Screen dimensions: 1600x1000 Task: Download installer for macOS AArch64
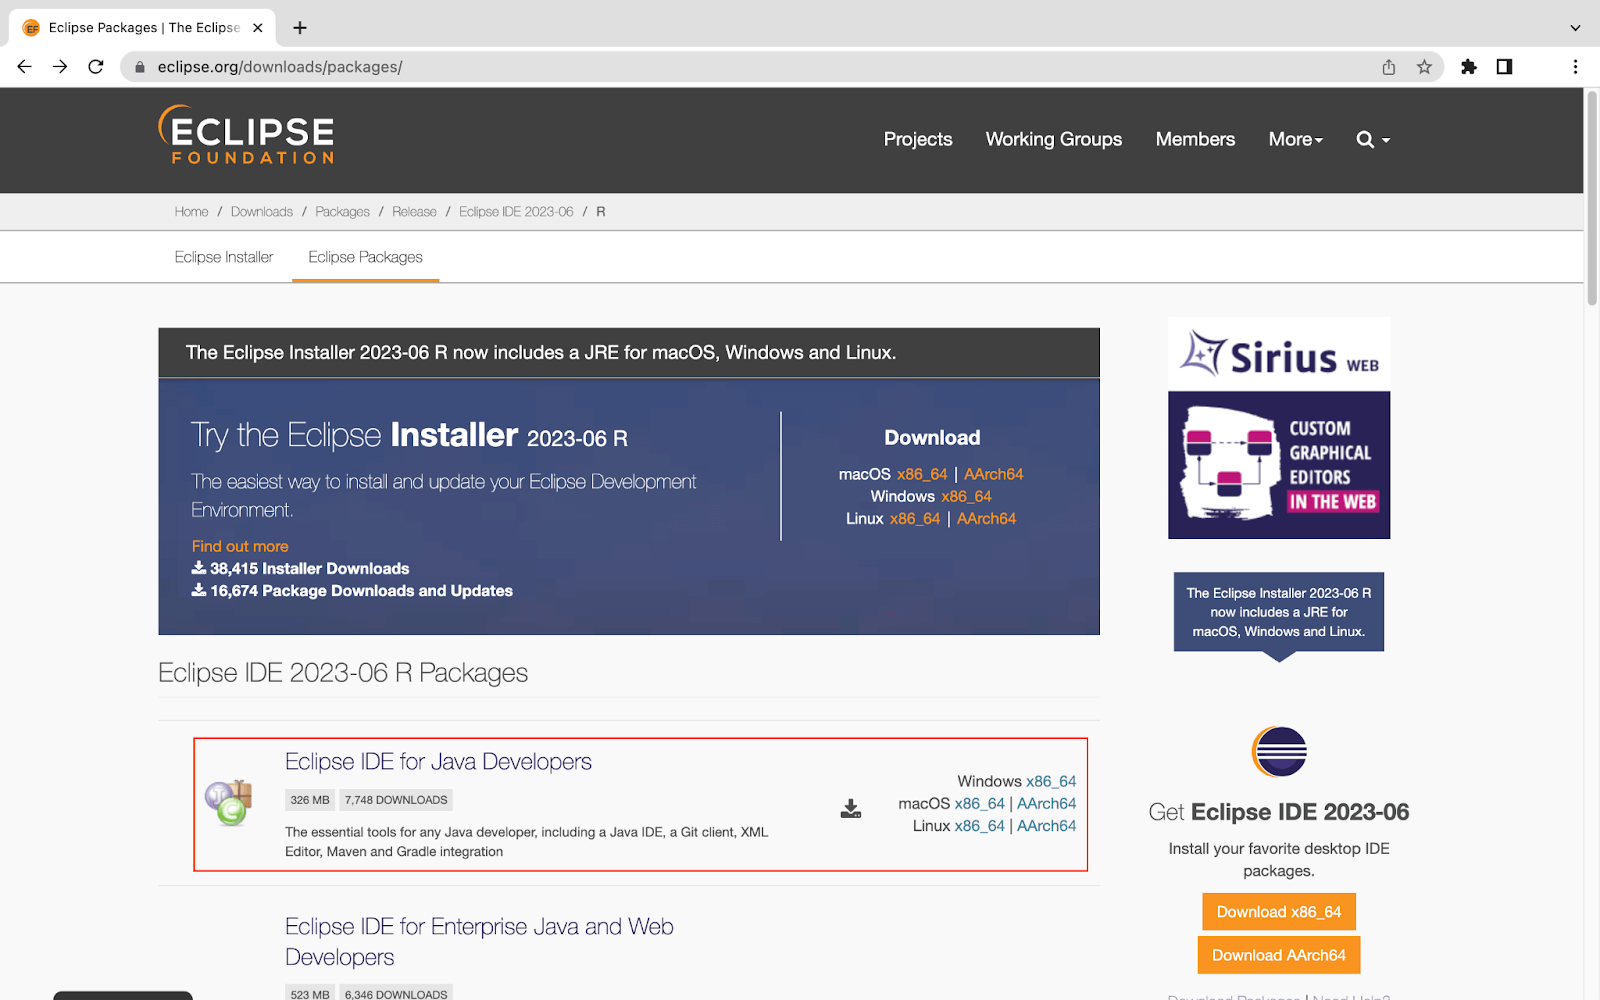(994, 474)
